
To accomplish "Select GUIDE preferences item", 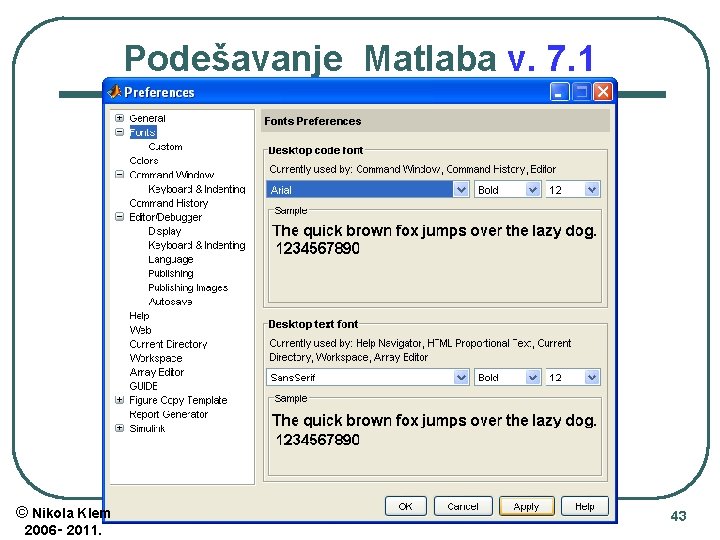I will click(143, 386).
